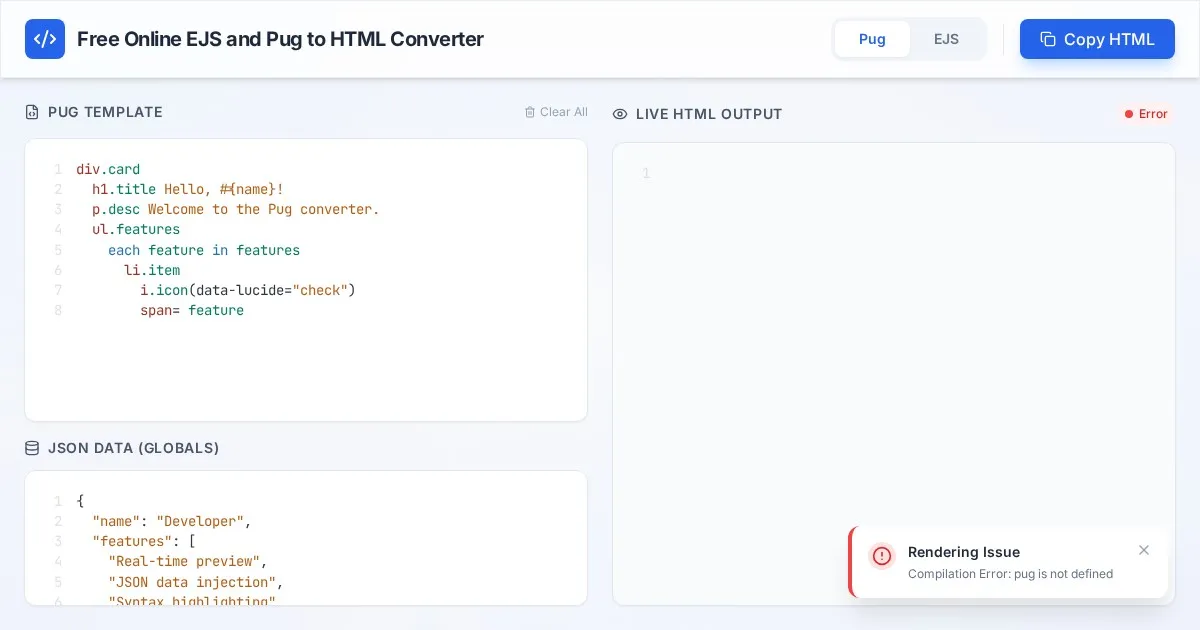Click the trash icon beside Clear All
The width and height of the screenshot is (1200, 630).
[530, 112]
